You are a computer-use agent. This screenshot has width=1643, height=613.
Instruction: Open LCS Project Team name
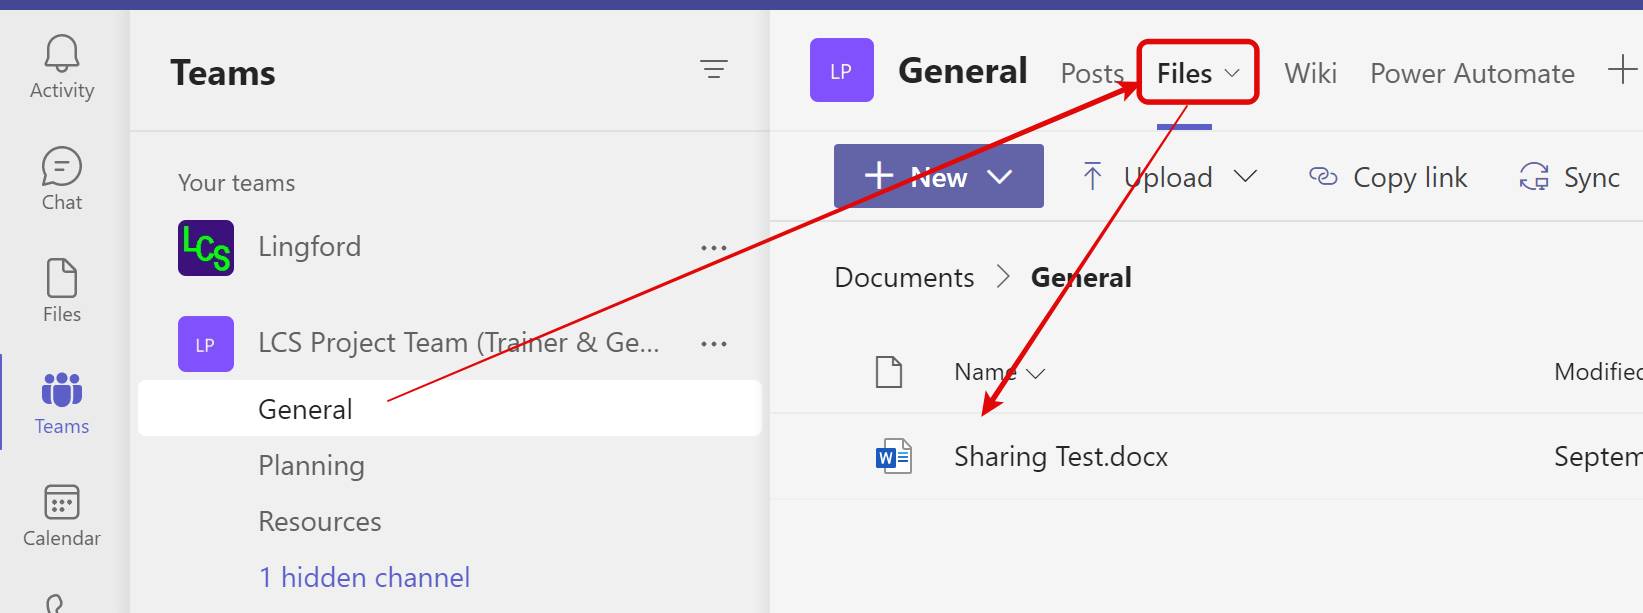tap(459, 343)
